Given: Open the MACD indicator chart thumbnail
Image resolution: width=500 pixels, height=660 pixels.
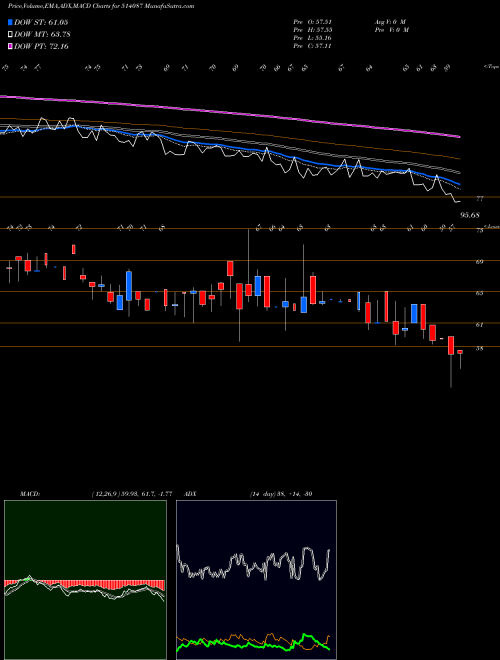Looking at the screenshot, I should (x=85, y=580).
